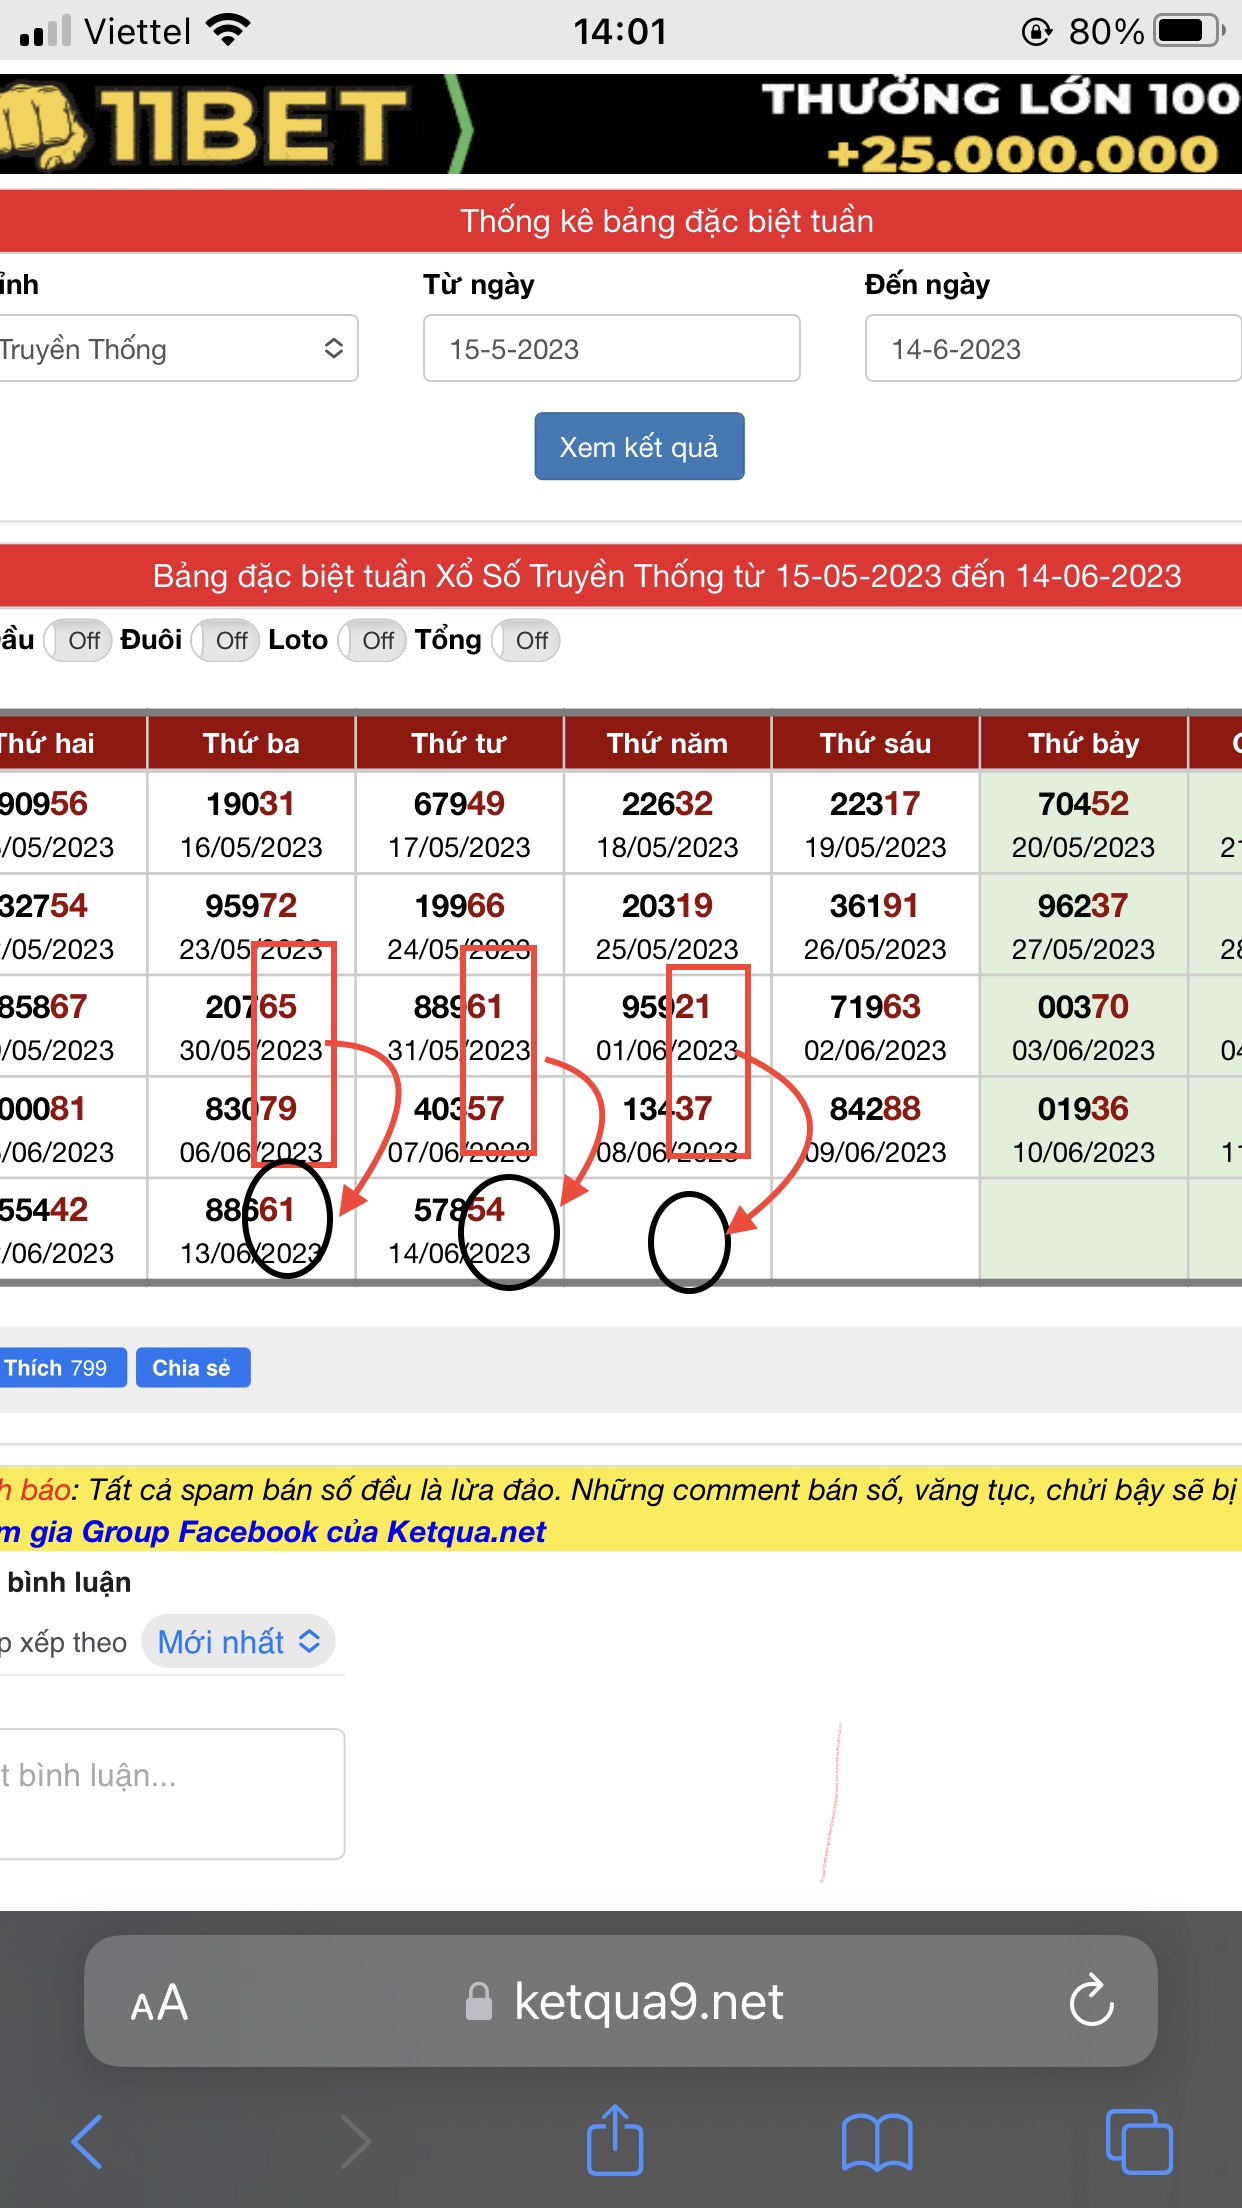1242x2208 pixels.
Task: Tap the Safari forward arrow
Action: [355, 2141]
